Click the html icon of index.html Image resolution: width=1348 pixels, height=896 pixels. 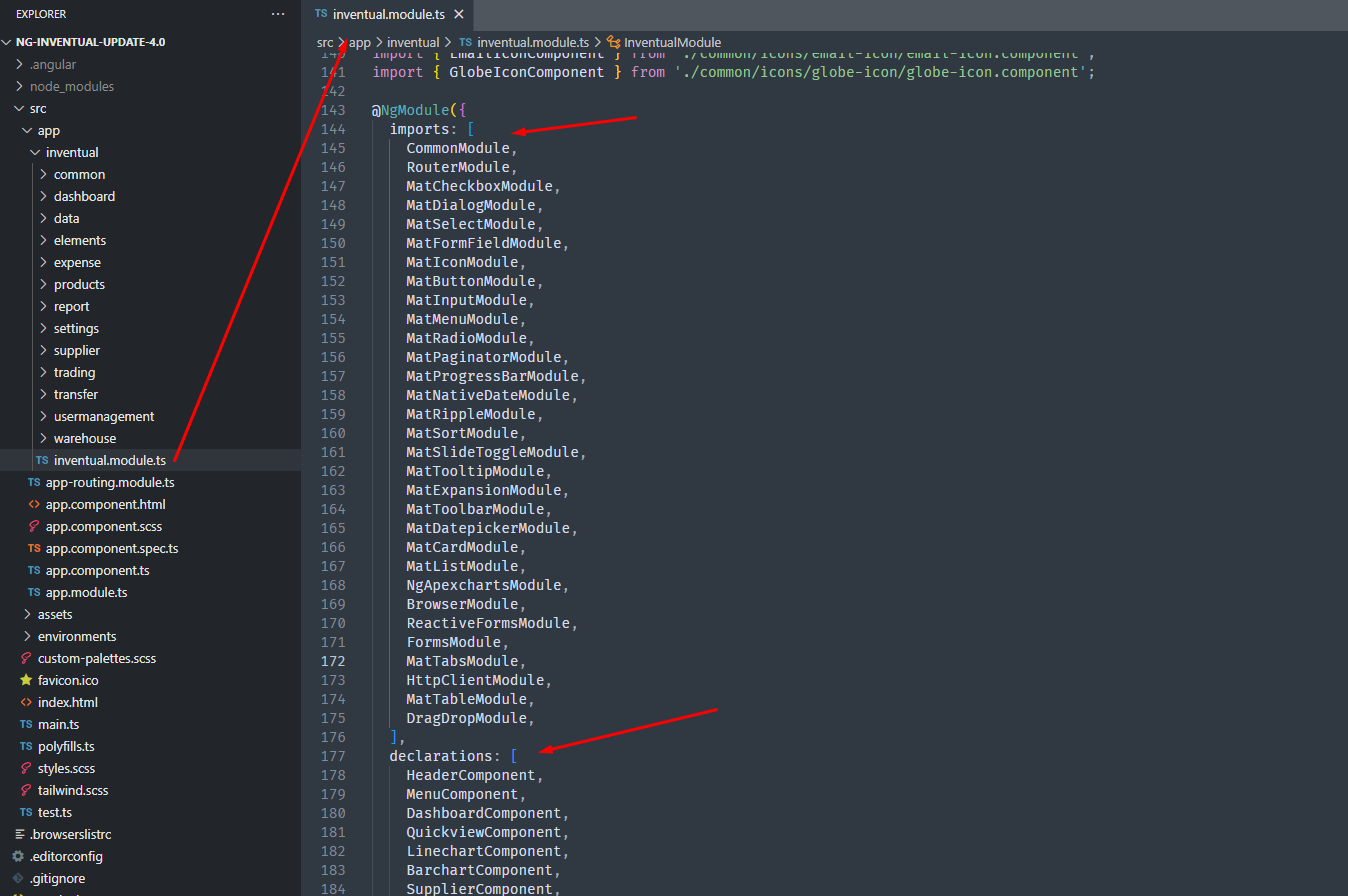(x=26, y=702)
